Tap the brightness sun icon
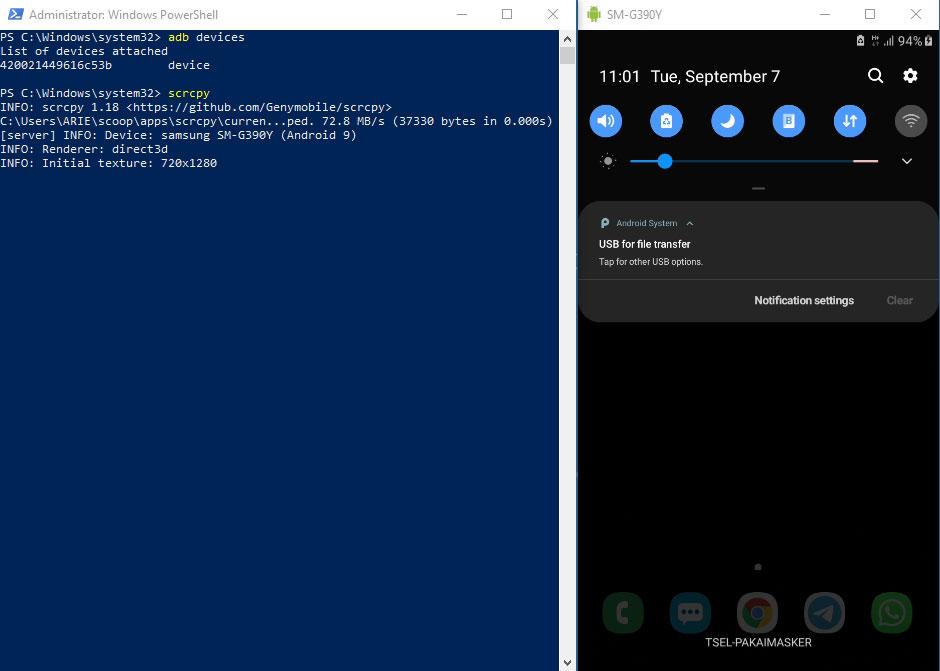Screen dimensions: 940x671 pos(608,161)
